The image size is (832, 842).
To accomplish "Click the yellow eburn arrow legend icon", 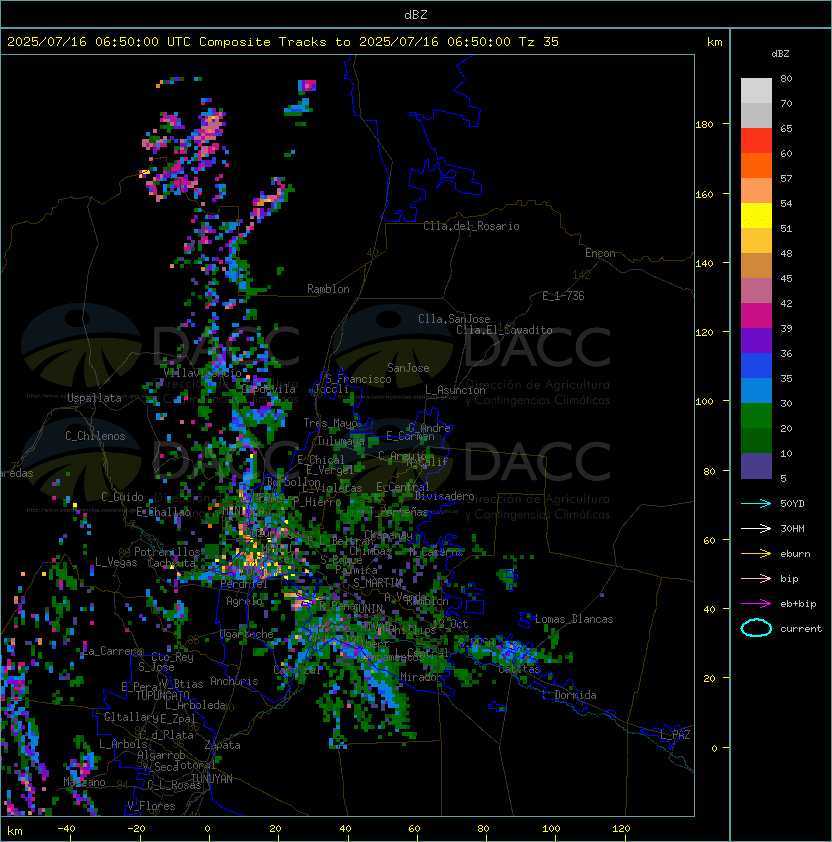I will pyautogui.click(x=756, y=554).
